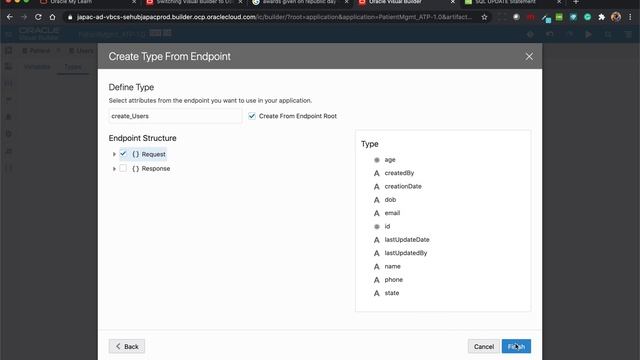Viewport: 640px width, 360px height.
Task: Click the browser forward arrow
Action: [x=24, y=17]
